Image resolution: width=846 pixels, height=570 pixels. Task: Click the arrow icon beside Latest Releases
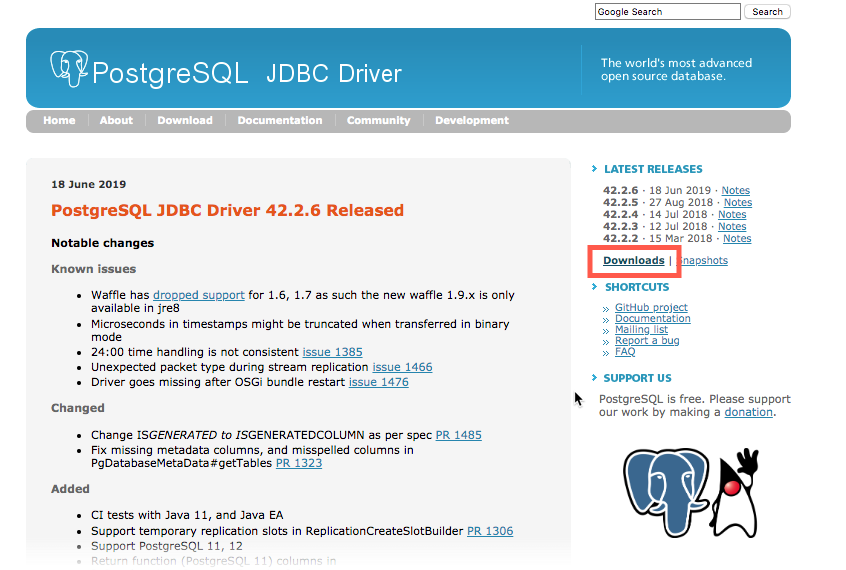(x=595, y=170)
